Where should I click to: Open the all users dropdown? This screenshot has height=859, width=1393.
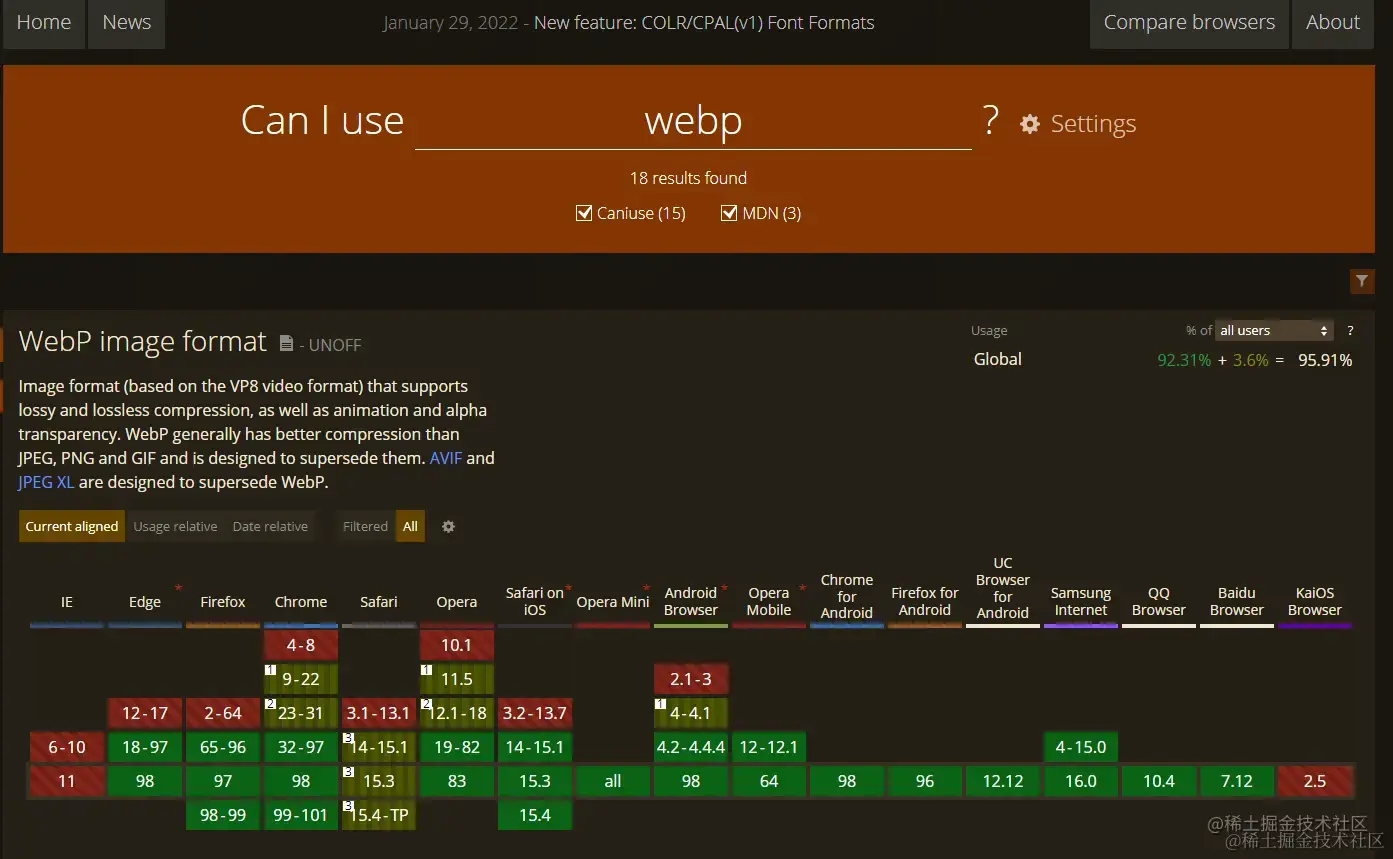(1275, 330)
